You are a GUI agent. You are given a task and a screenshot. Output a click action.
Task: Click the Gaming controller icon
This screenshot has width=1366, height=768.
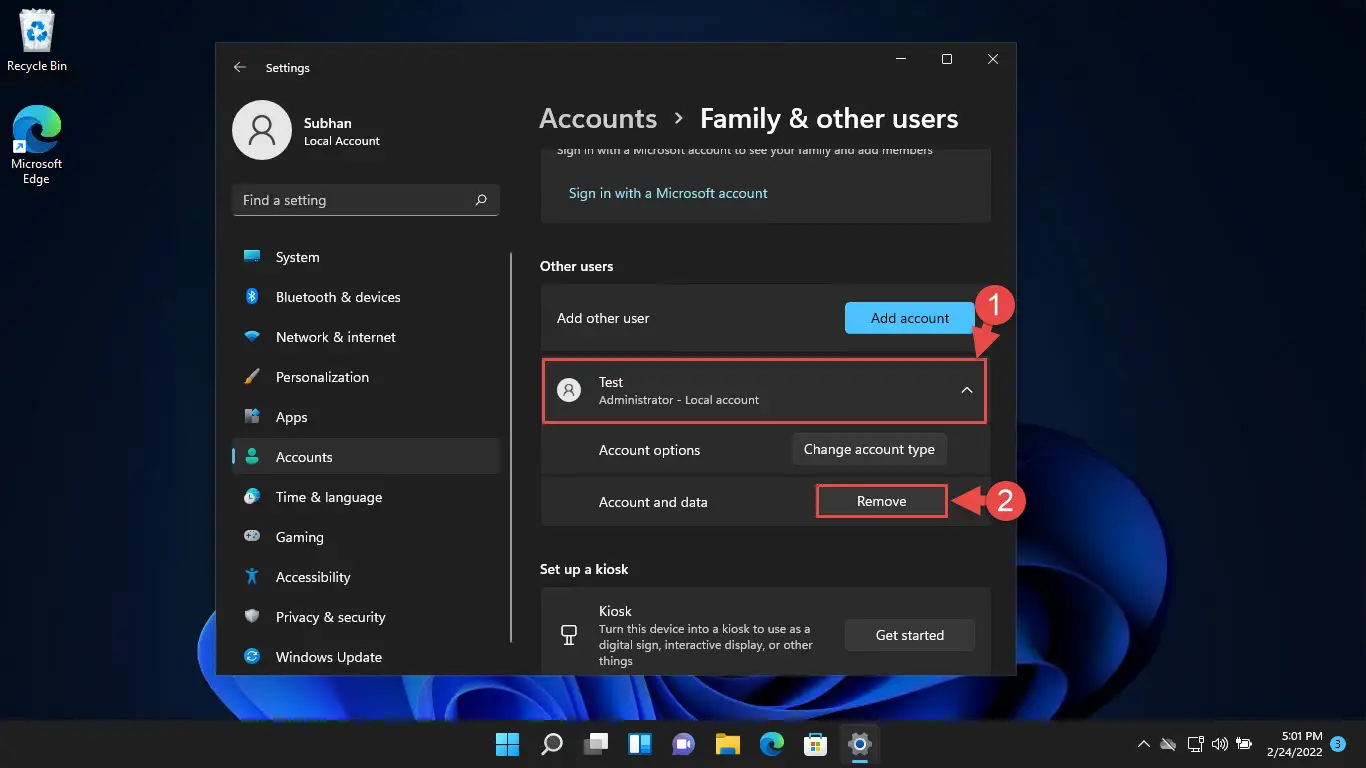[252, 537]
